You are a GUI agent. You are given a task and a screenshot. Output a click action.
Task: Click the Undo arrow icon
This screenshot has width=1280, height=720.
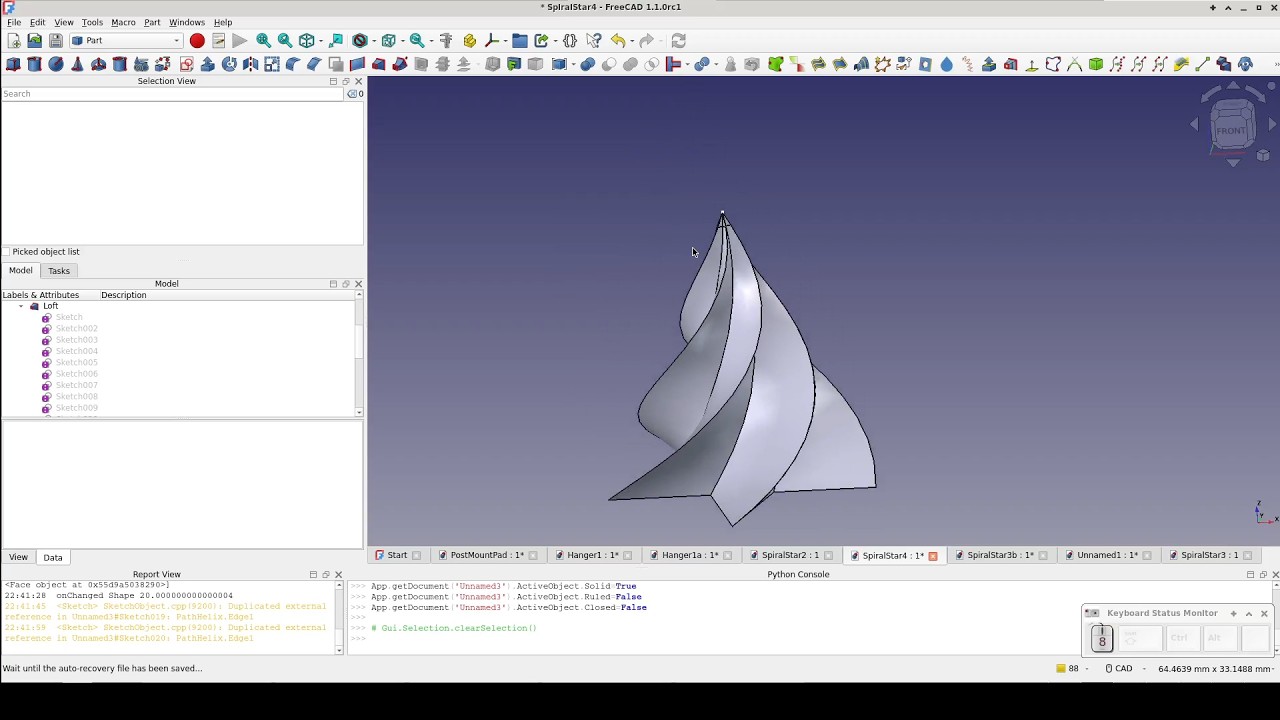click(x=618, y=40)
